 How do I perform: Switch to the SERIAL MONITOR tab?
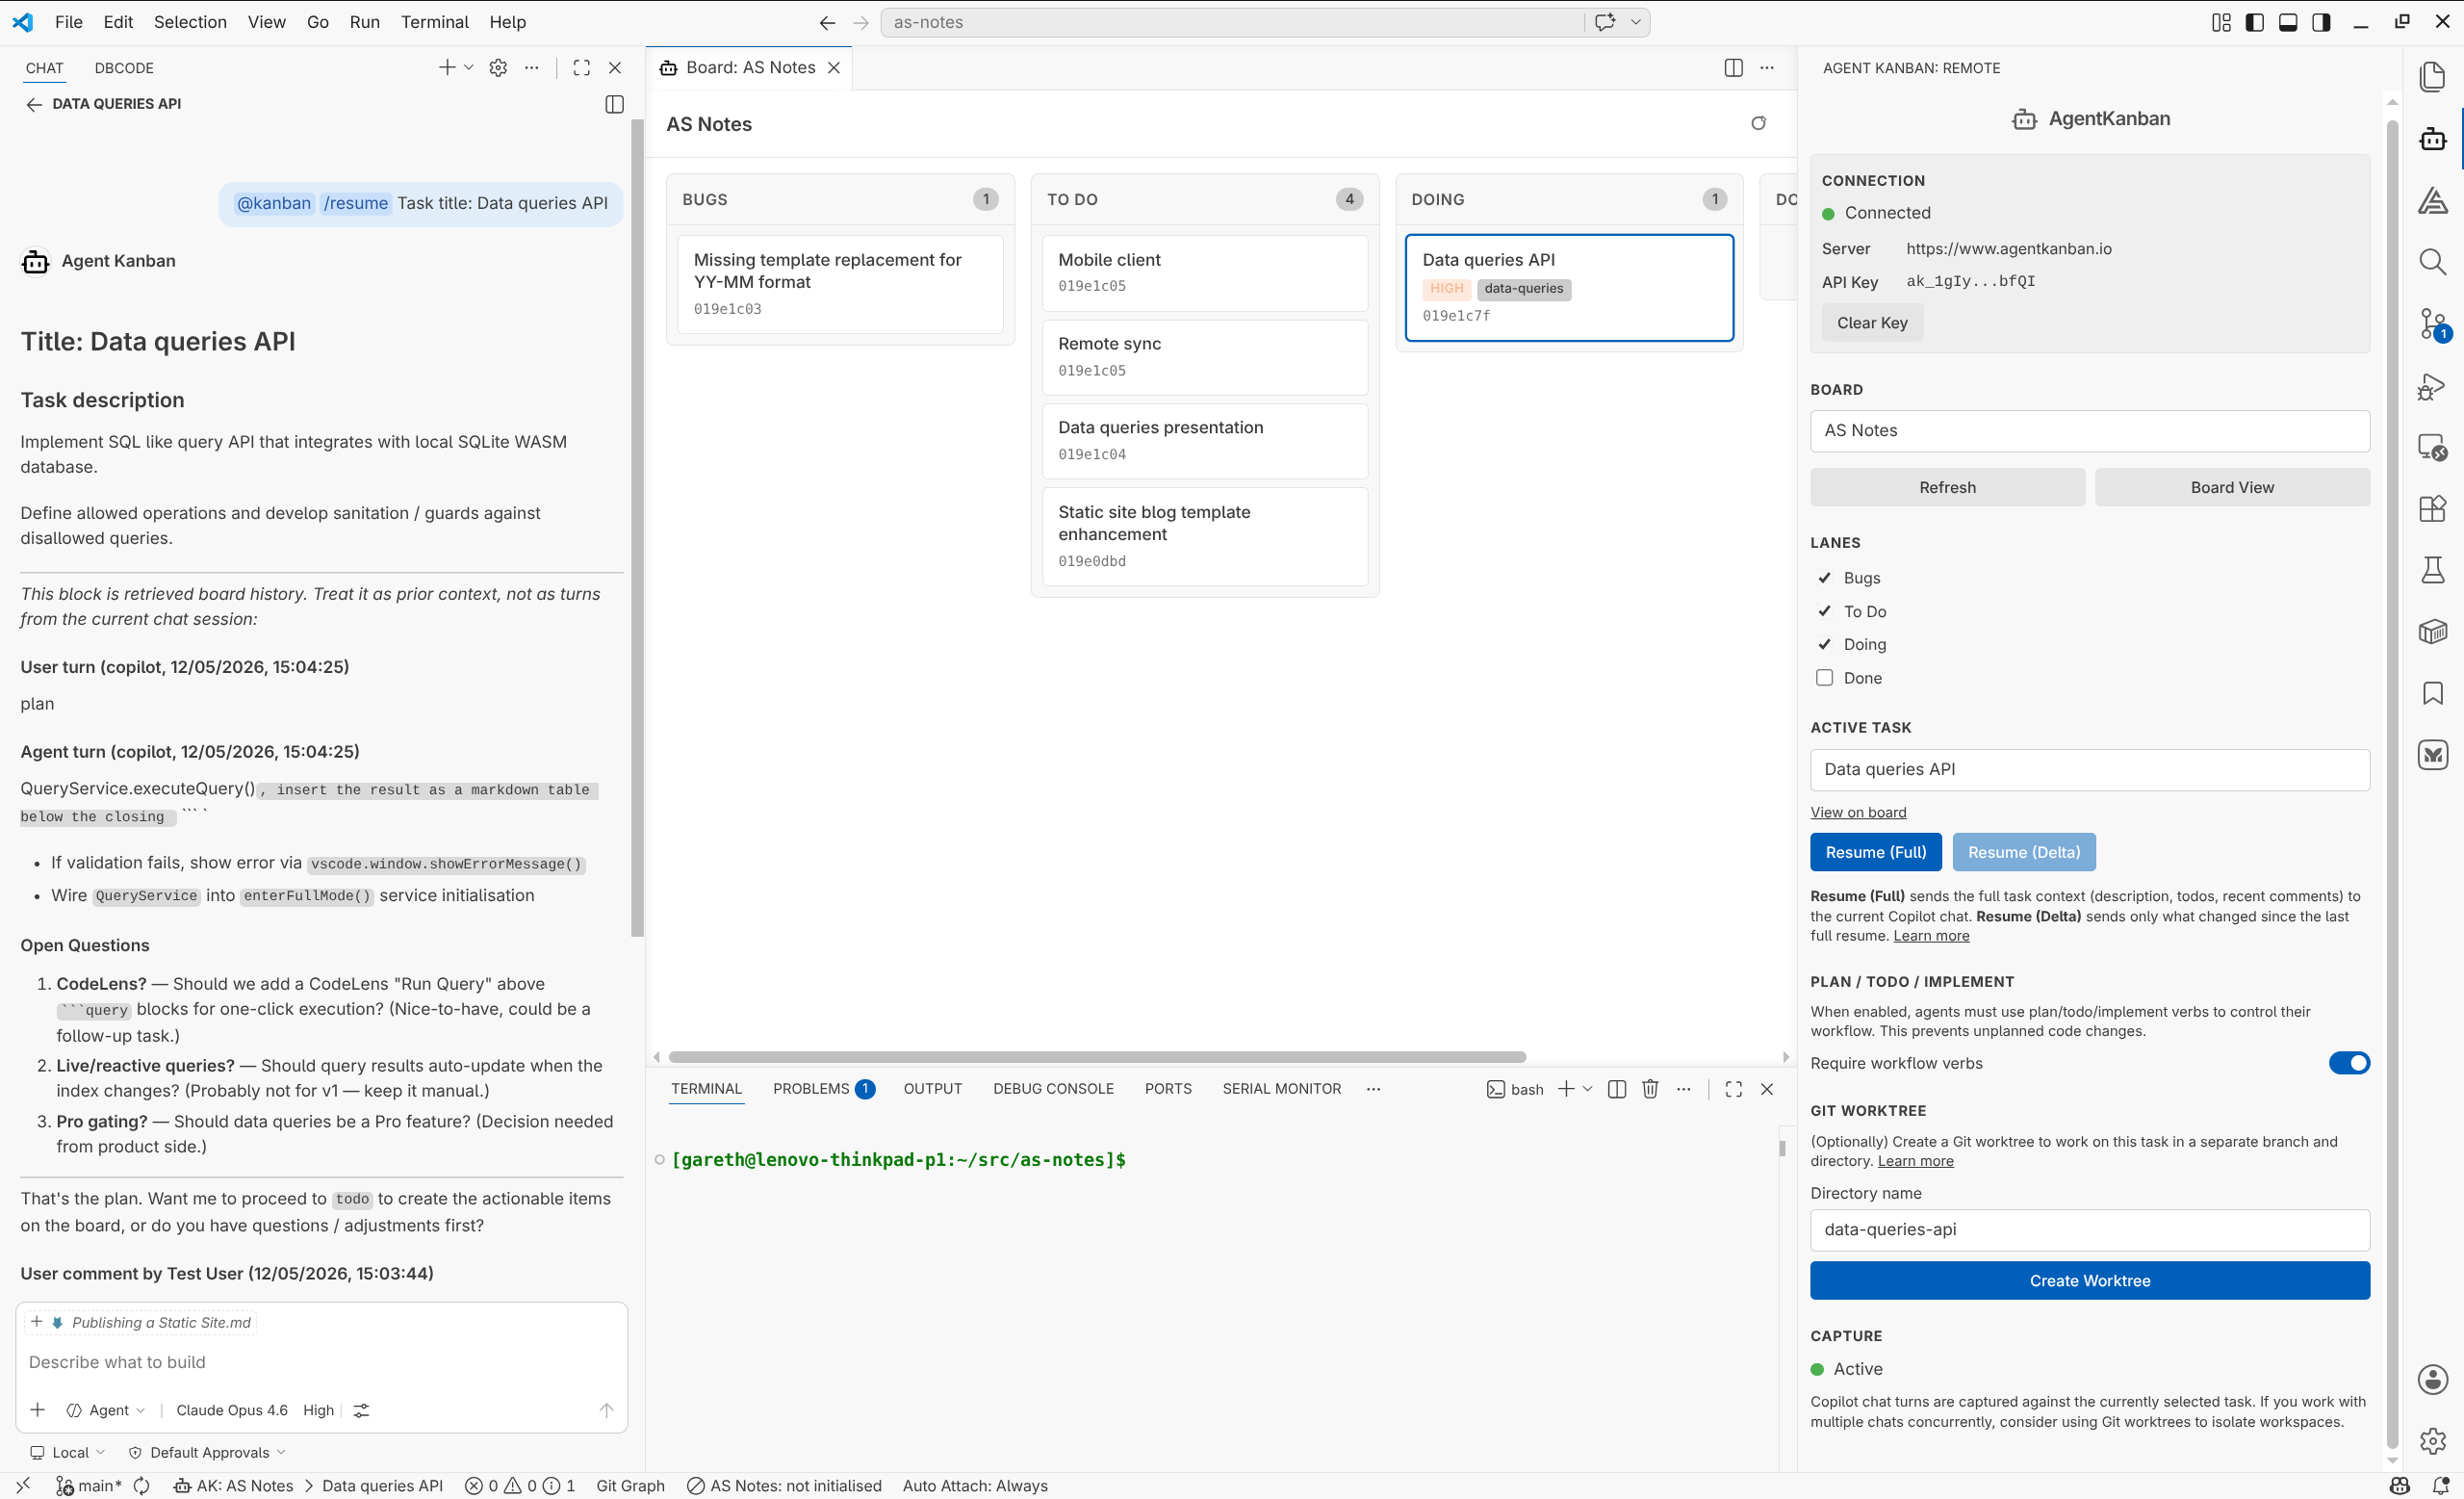(x=1281, y=1089)
